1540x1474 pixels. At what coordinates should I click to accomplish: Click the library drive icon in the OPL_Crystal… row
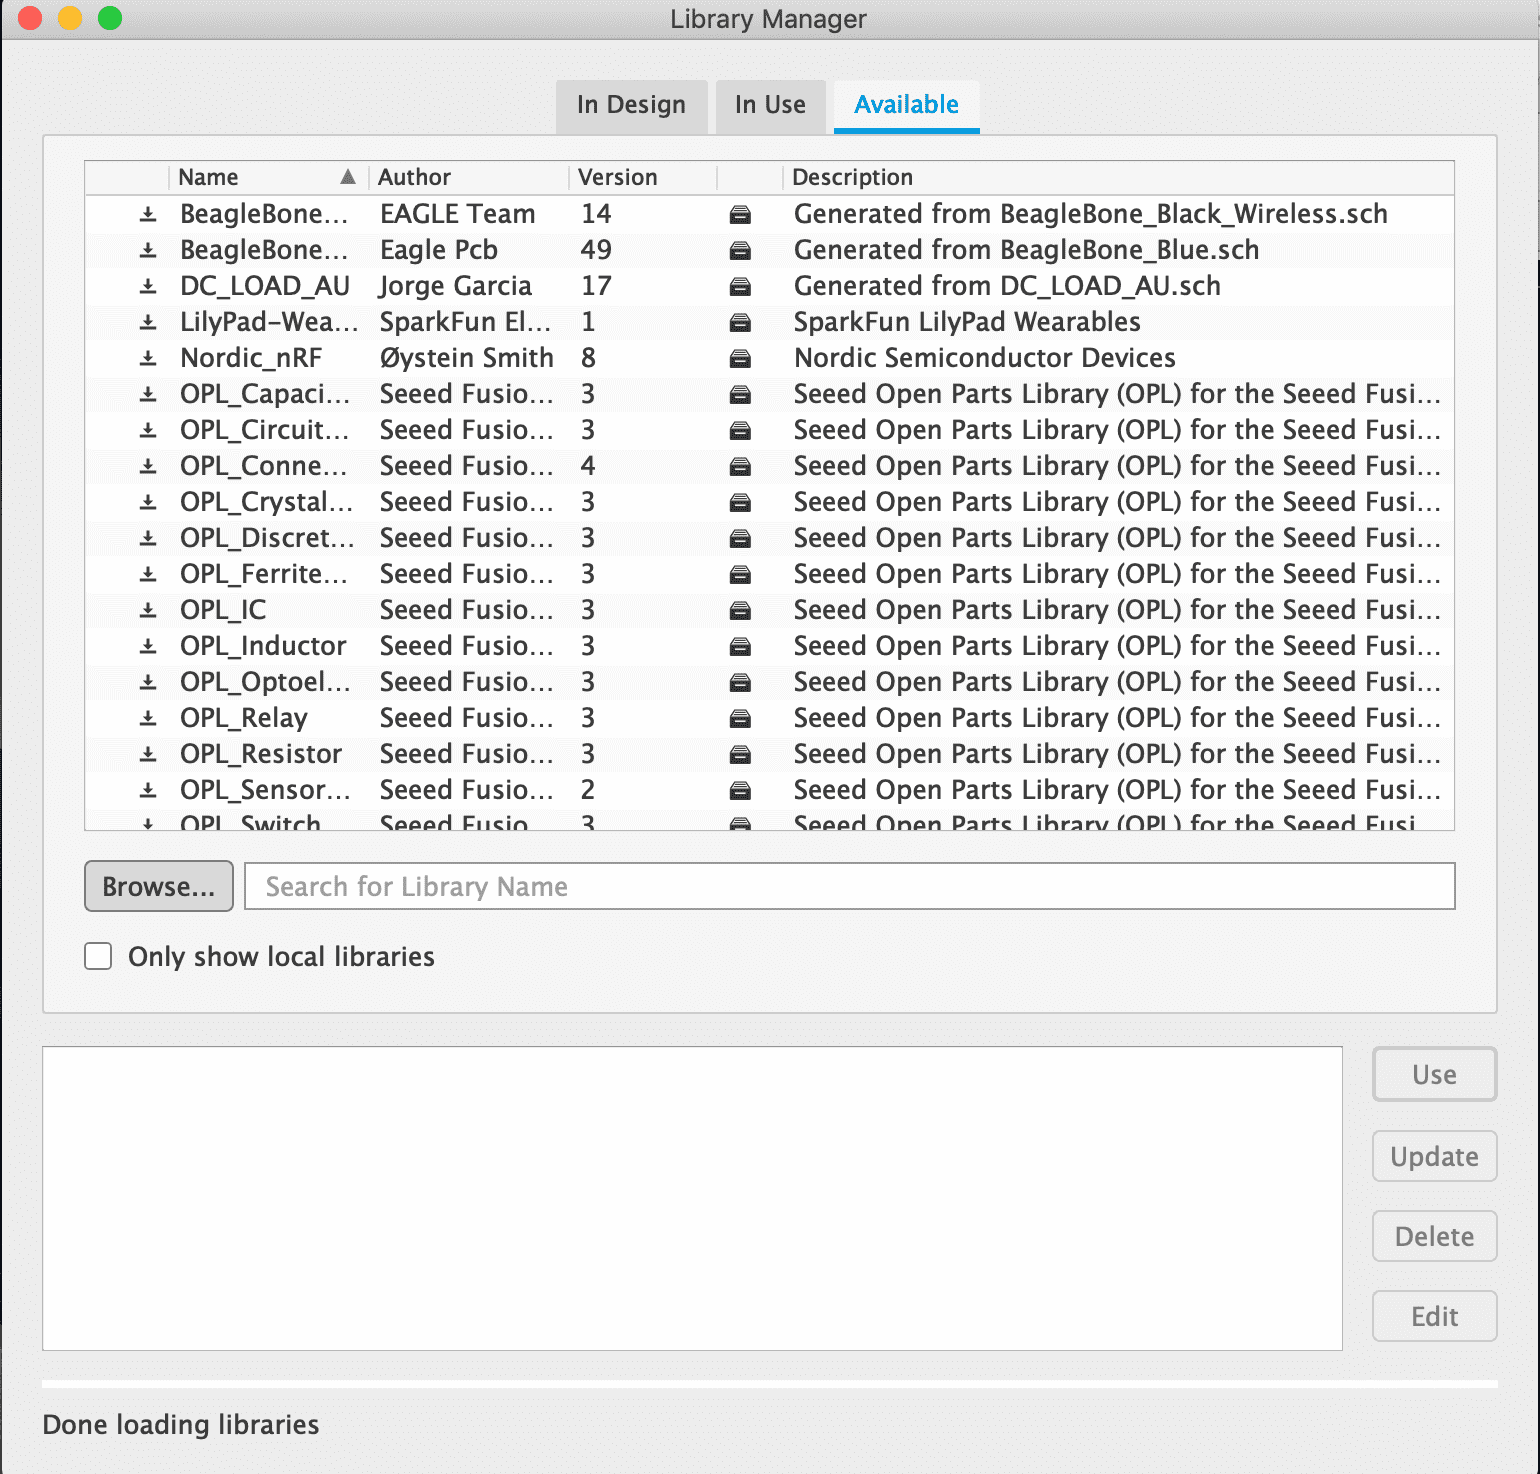pos(740,503)
